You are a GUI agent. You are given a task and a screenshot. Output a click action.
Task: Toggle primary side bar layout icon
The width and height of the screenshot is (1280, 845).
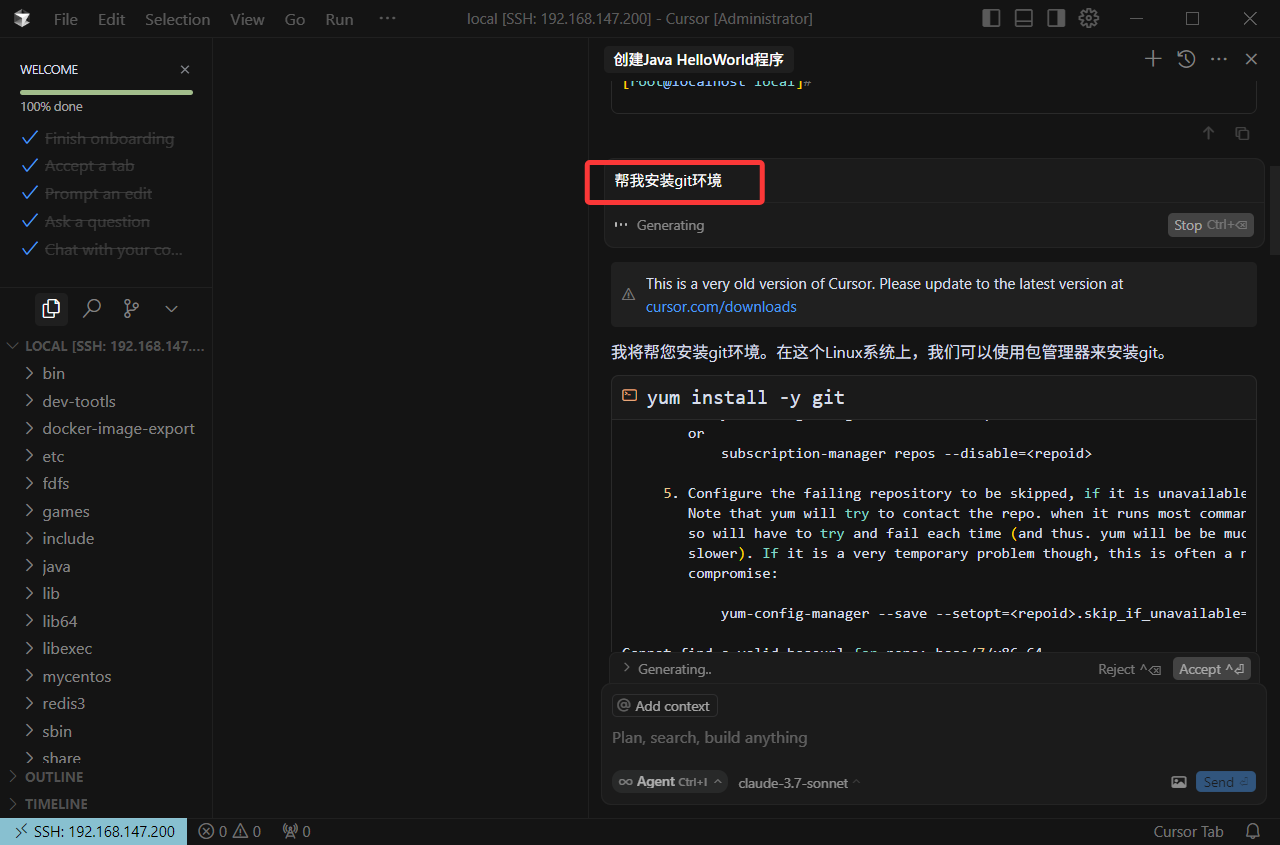[991, 18]
